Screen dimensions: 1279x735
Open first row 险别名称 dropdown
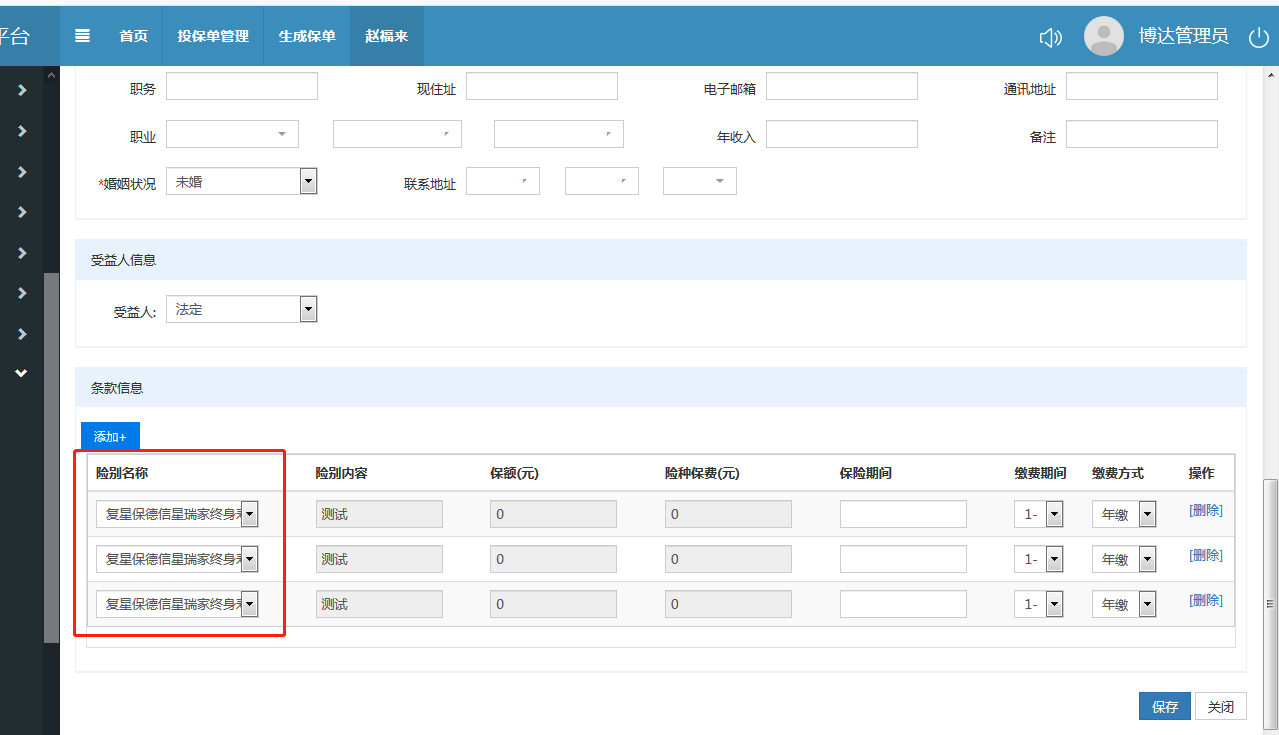(250, 514)
